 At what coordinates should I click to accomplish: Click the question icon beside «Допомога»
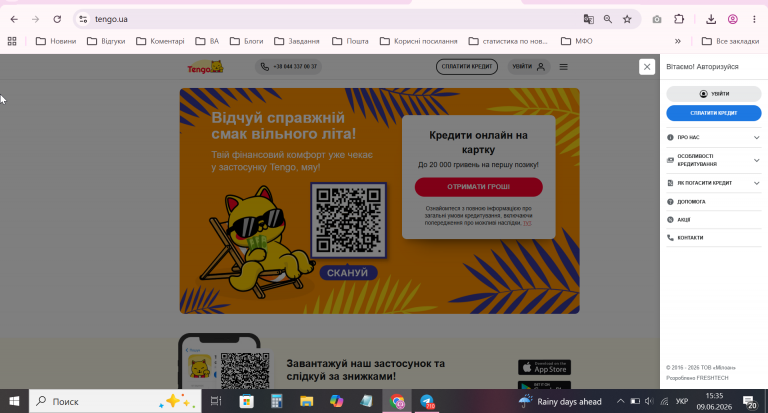671,202
